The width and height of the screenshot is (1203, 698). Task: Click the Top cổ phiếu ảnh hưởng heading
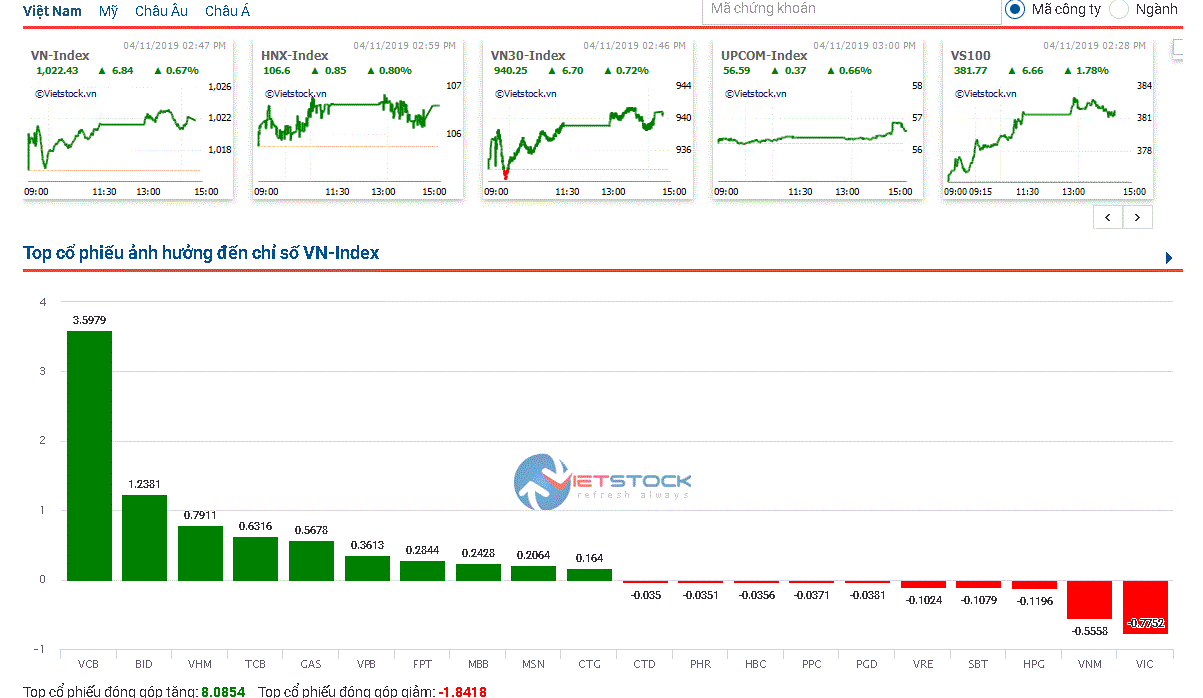201,253
